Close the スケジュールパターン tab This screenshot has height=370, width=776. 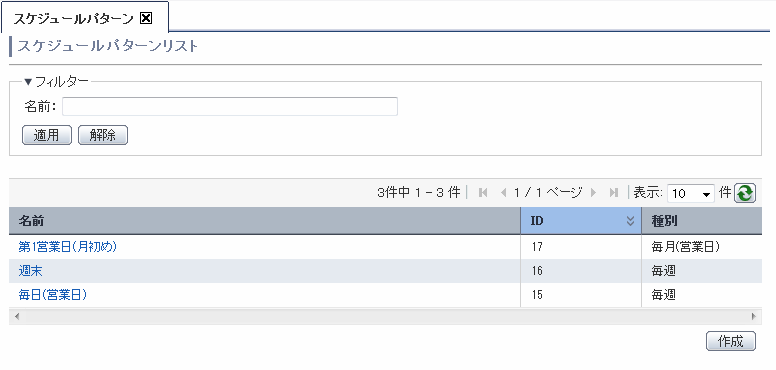tap(146, 18)
